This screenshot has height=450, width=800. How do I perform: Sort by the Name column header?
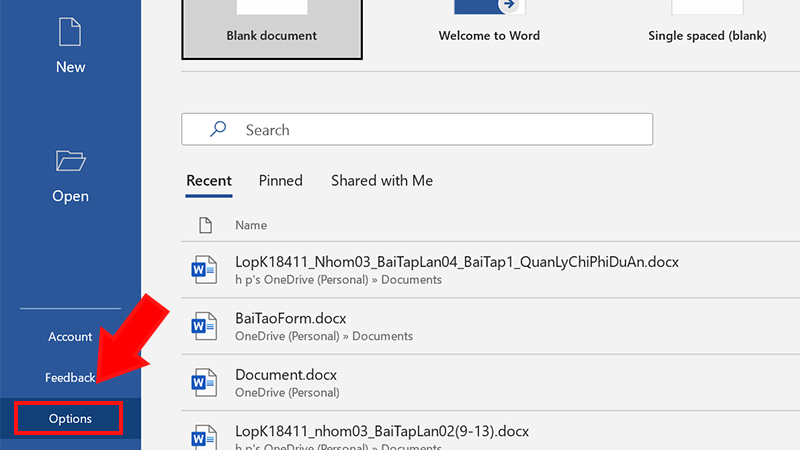251,225
